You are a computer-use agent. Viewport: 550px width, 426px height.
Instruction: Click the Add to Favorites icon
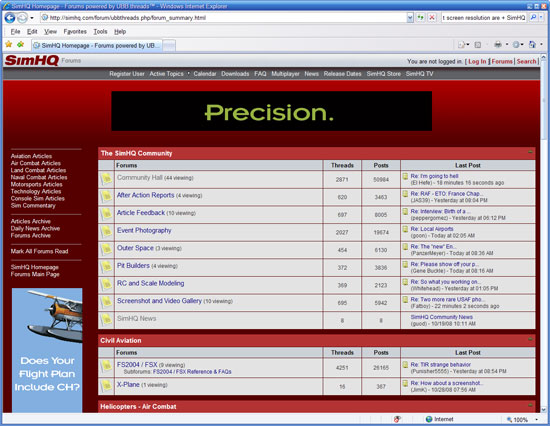(x=21, y=45)
